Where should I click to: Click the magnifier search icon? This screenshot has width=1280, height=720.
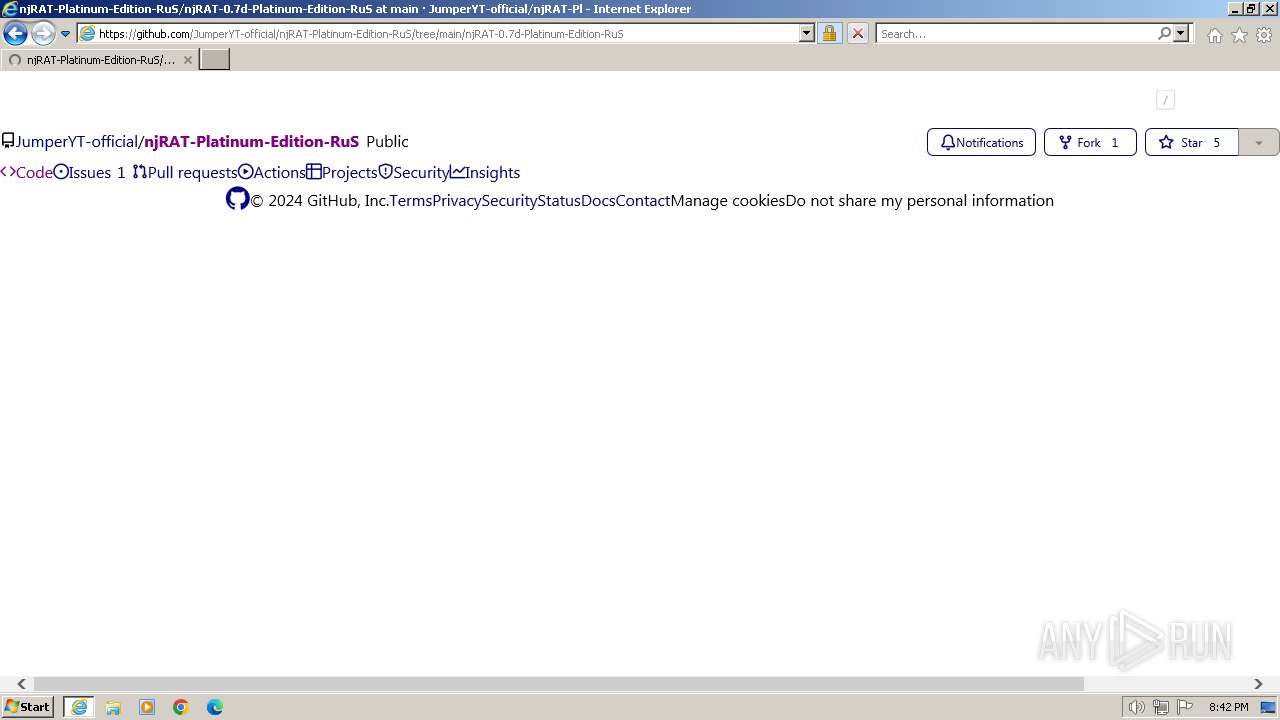(1164, 34)
